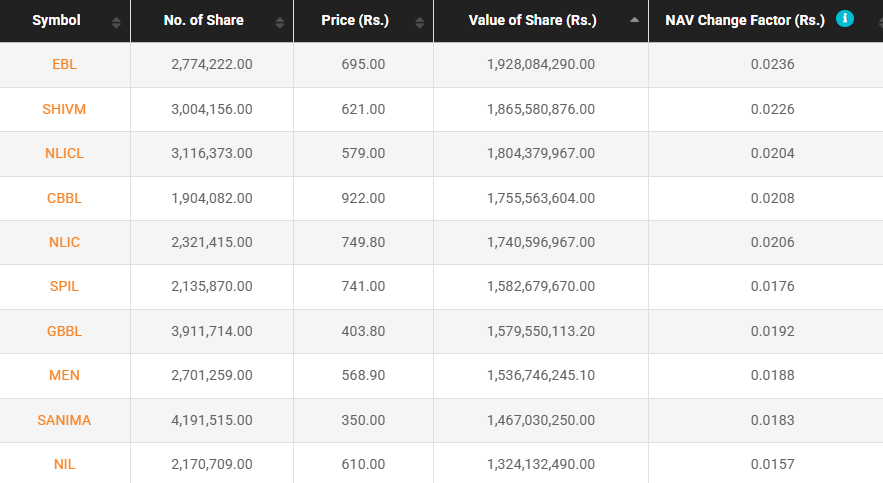883x483 pixels.
Task: Sort by Symbol column arrows
Action: click(116, 23)
